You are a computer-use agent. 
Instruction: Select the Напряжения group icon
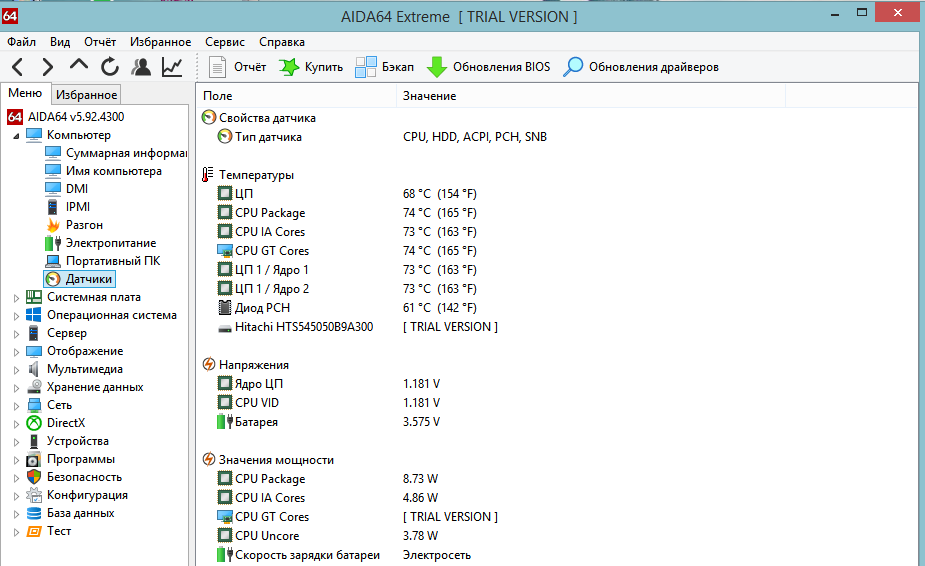pos(208,364)
